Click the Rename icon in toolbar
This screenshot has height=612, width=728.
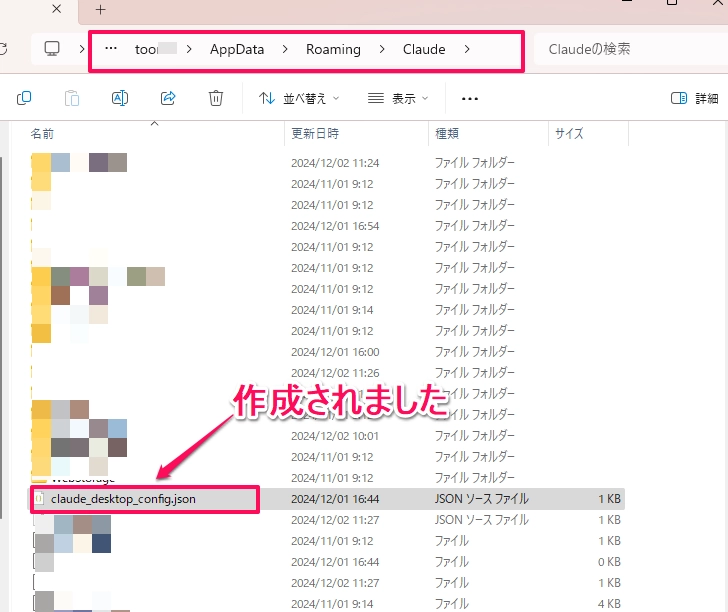120,98
